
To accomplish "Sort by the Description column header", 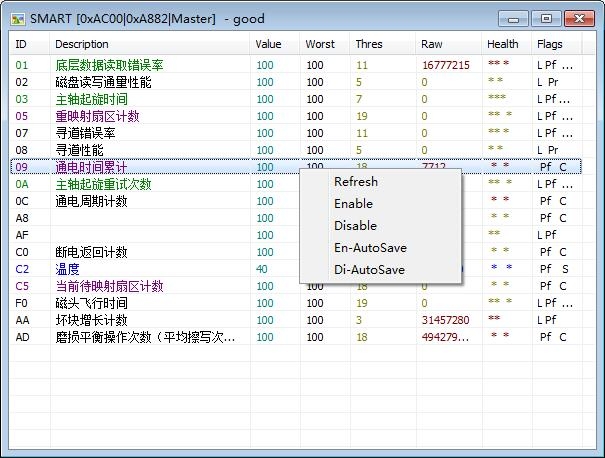I will [149, 44].
